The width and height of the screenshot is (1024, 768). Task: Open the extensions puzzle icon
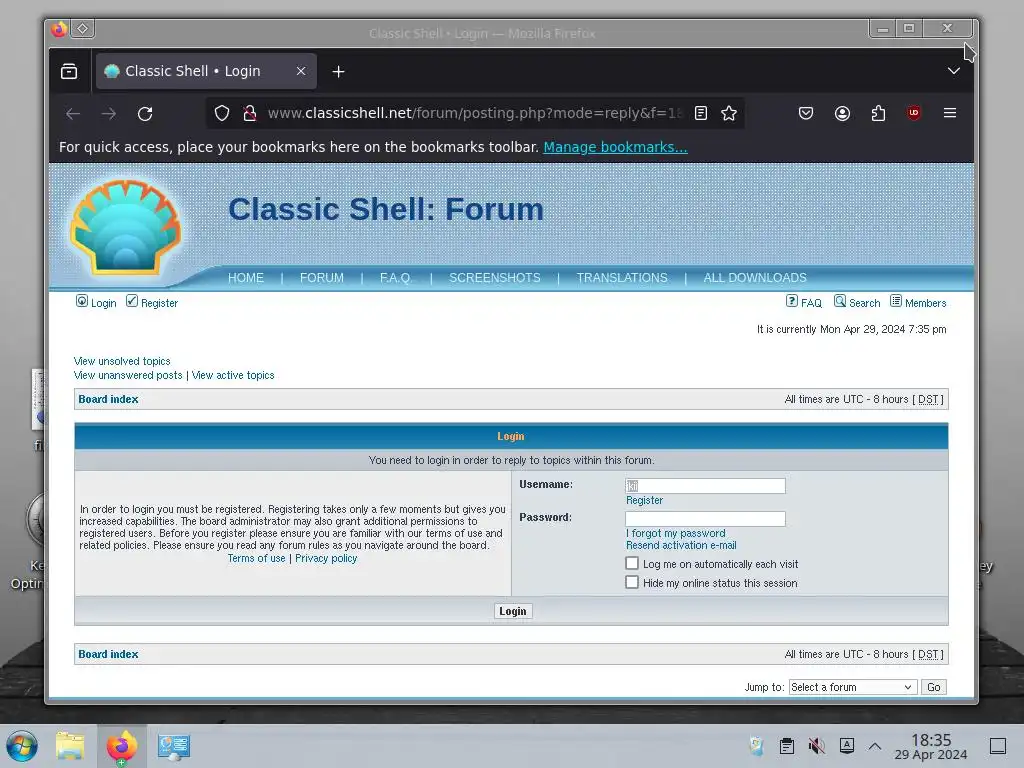pos(878,114)
